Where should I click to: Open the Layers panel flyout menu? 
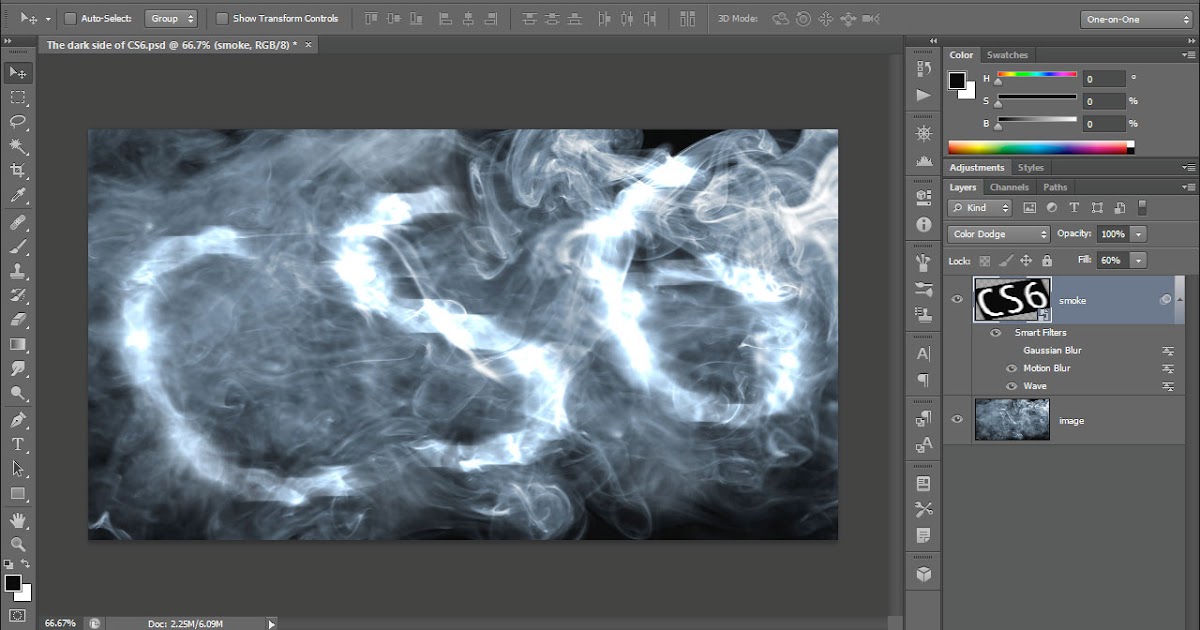1188,187
